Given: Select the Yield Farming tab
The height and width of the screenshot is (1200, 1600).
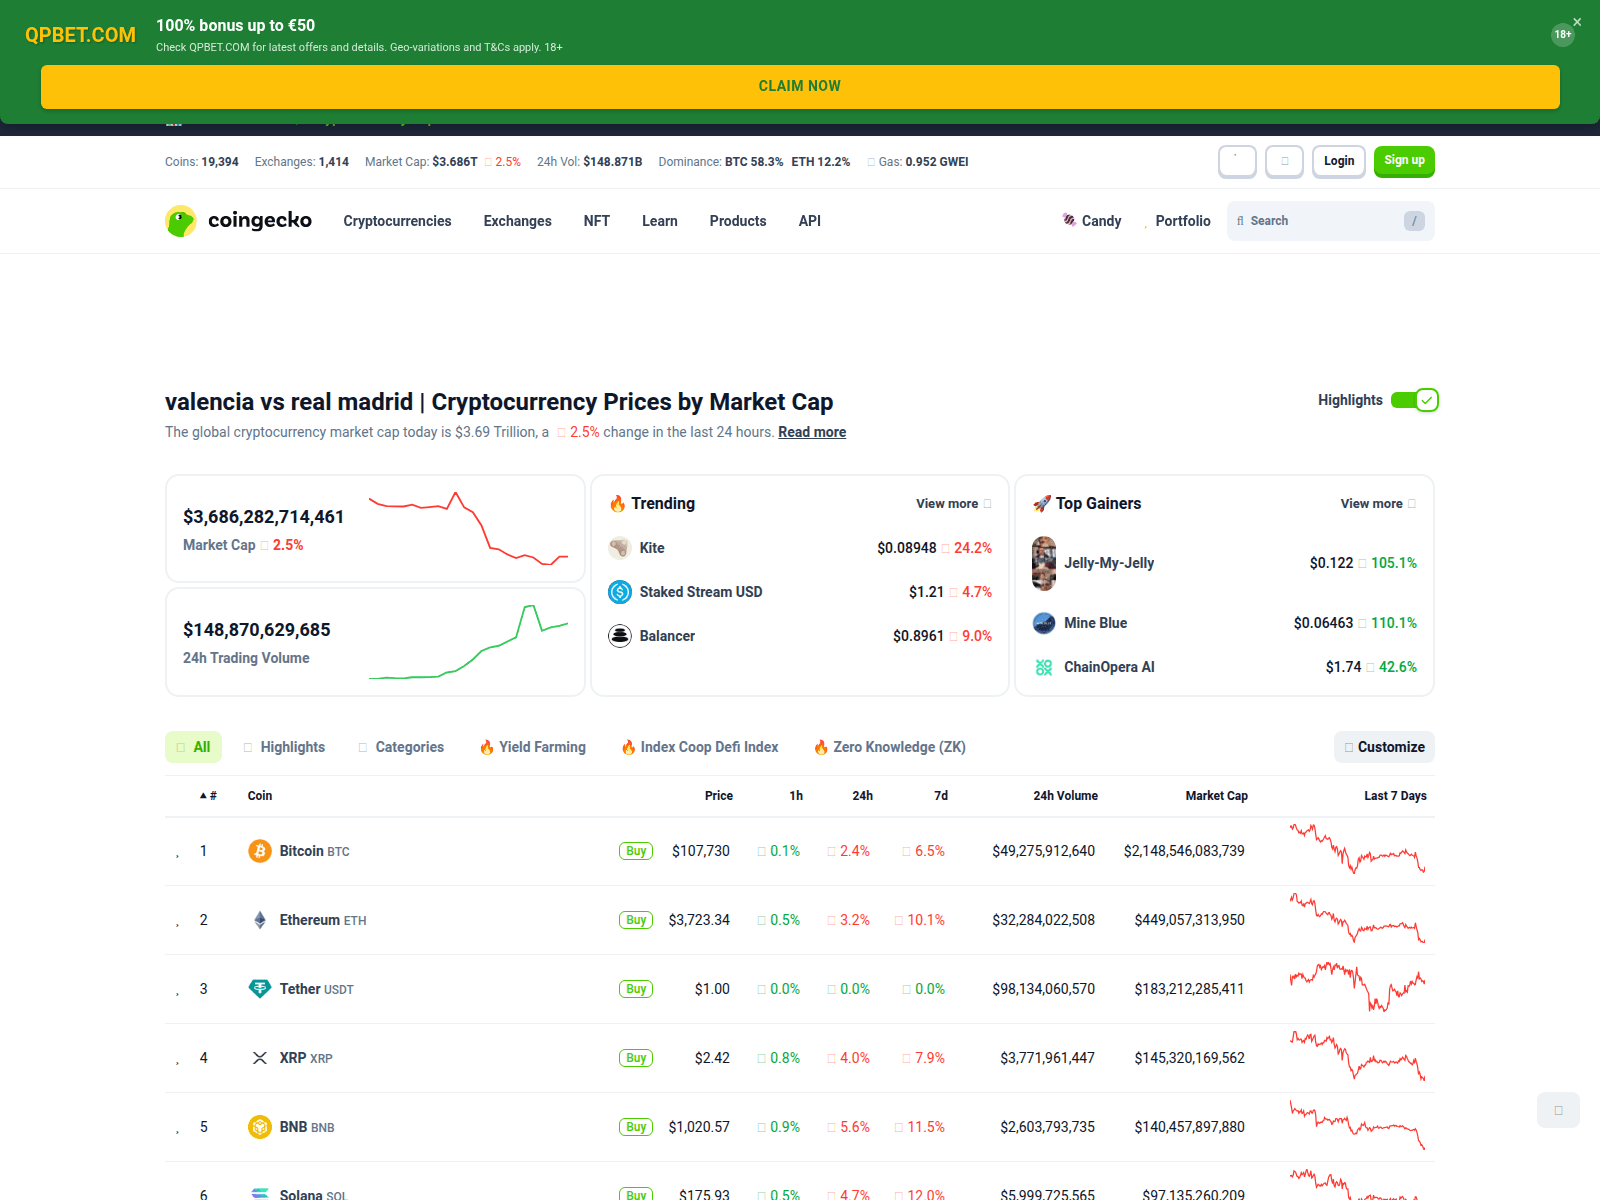Looking at the screenshot, I should [x=532, y=747].
